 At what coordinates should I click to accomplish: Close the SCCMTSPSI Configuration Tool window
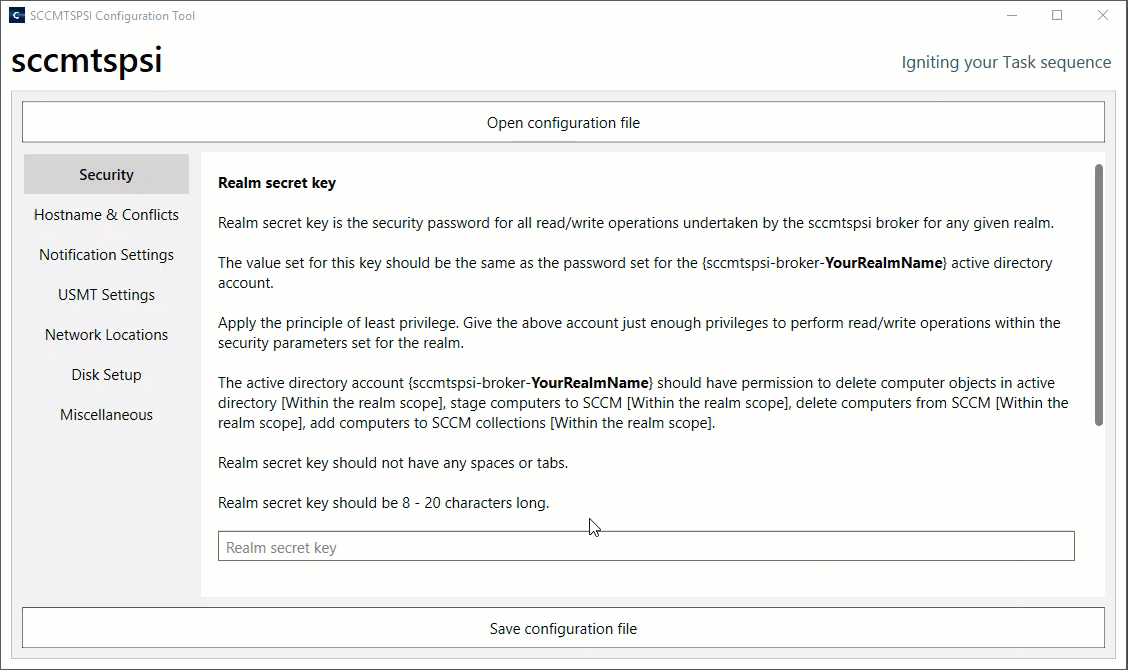tap(1103, 16)
